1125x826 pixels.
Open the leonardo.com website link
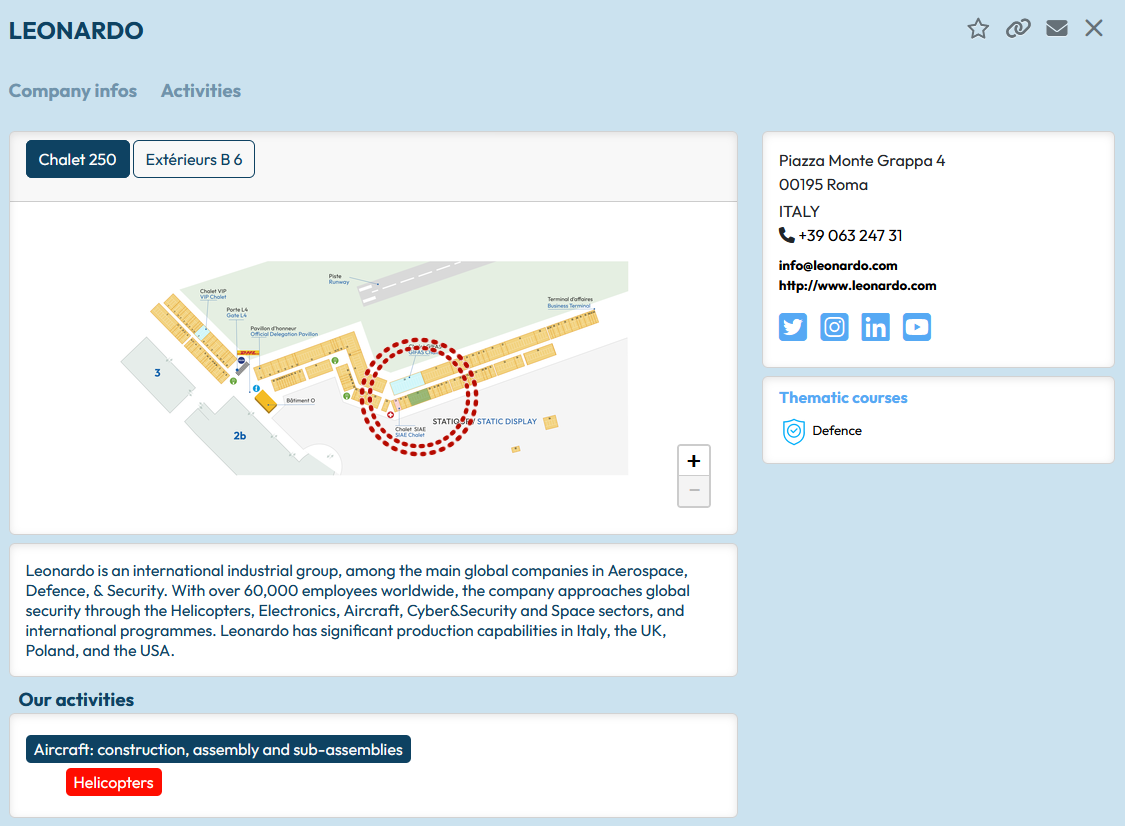(x=857, y=286)
